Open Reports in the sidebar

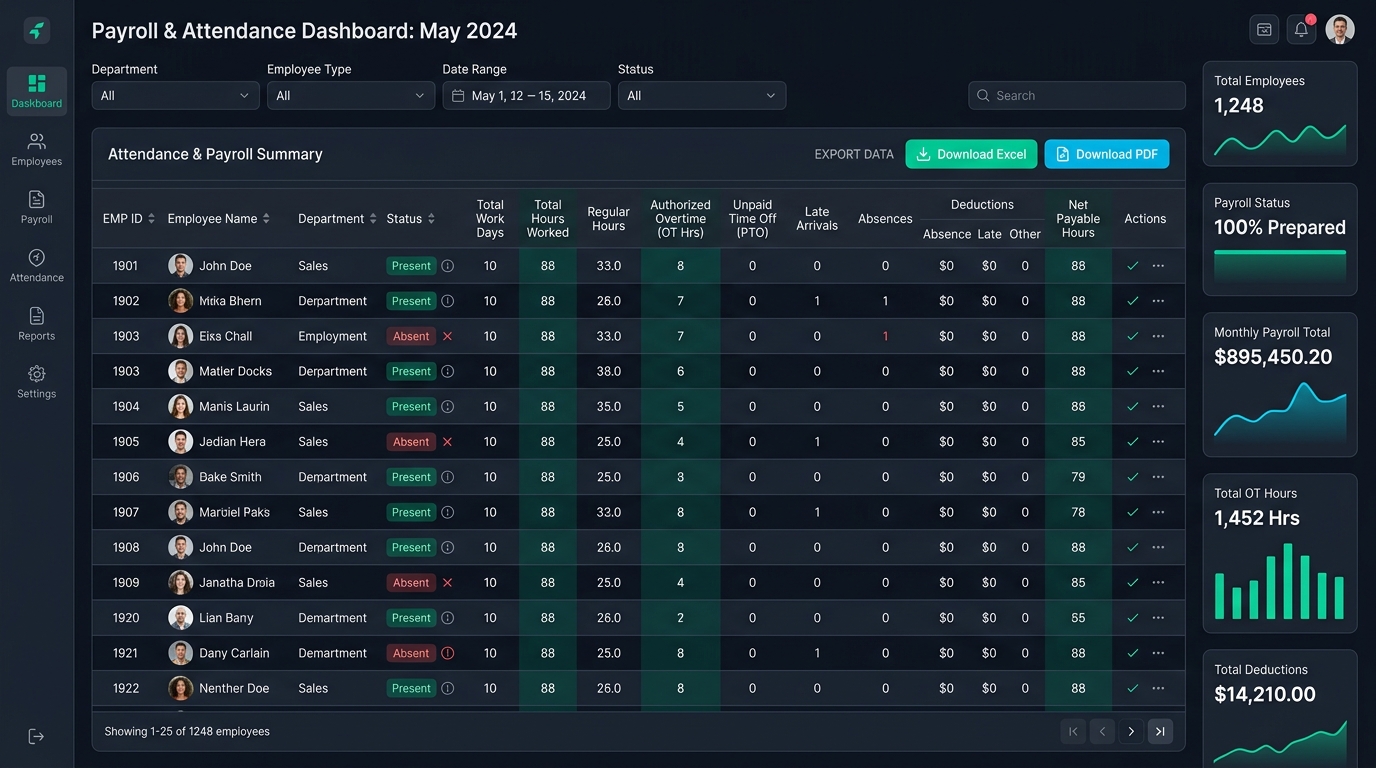pos(37,324)
